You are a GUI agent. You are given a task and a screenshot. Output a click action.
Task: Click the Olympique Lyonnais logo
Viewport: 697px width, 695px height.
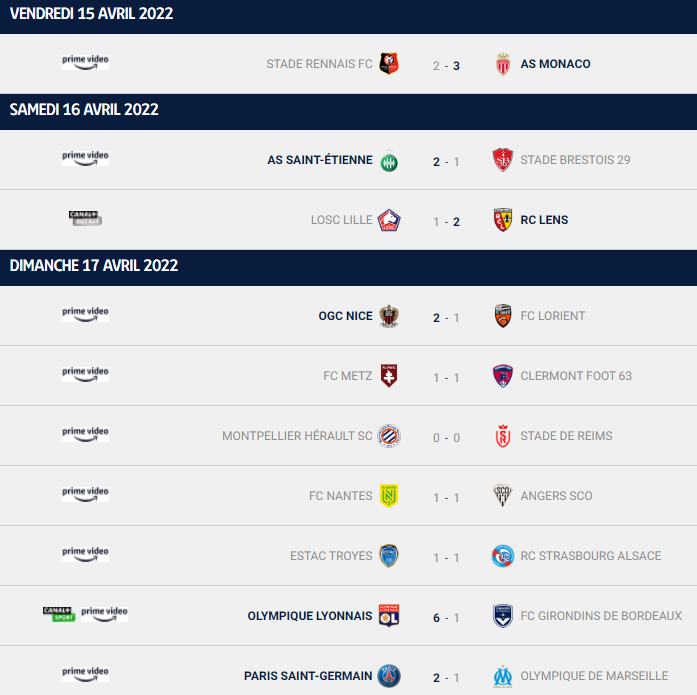[389, 616]
